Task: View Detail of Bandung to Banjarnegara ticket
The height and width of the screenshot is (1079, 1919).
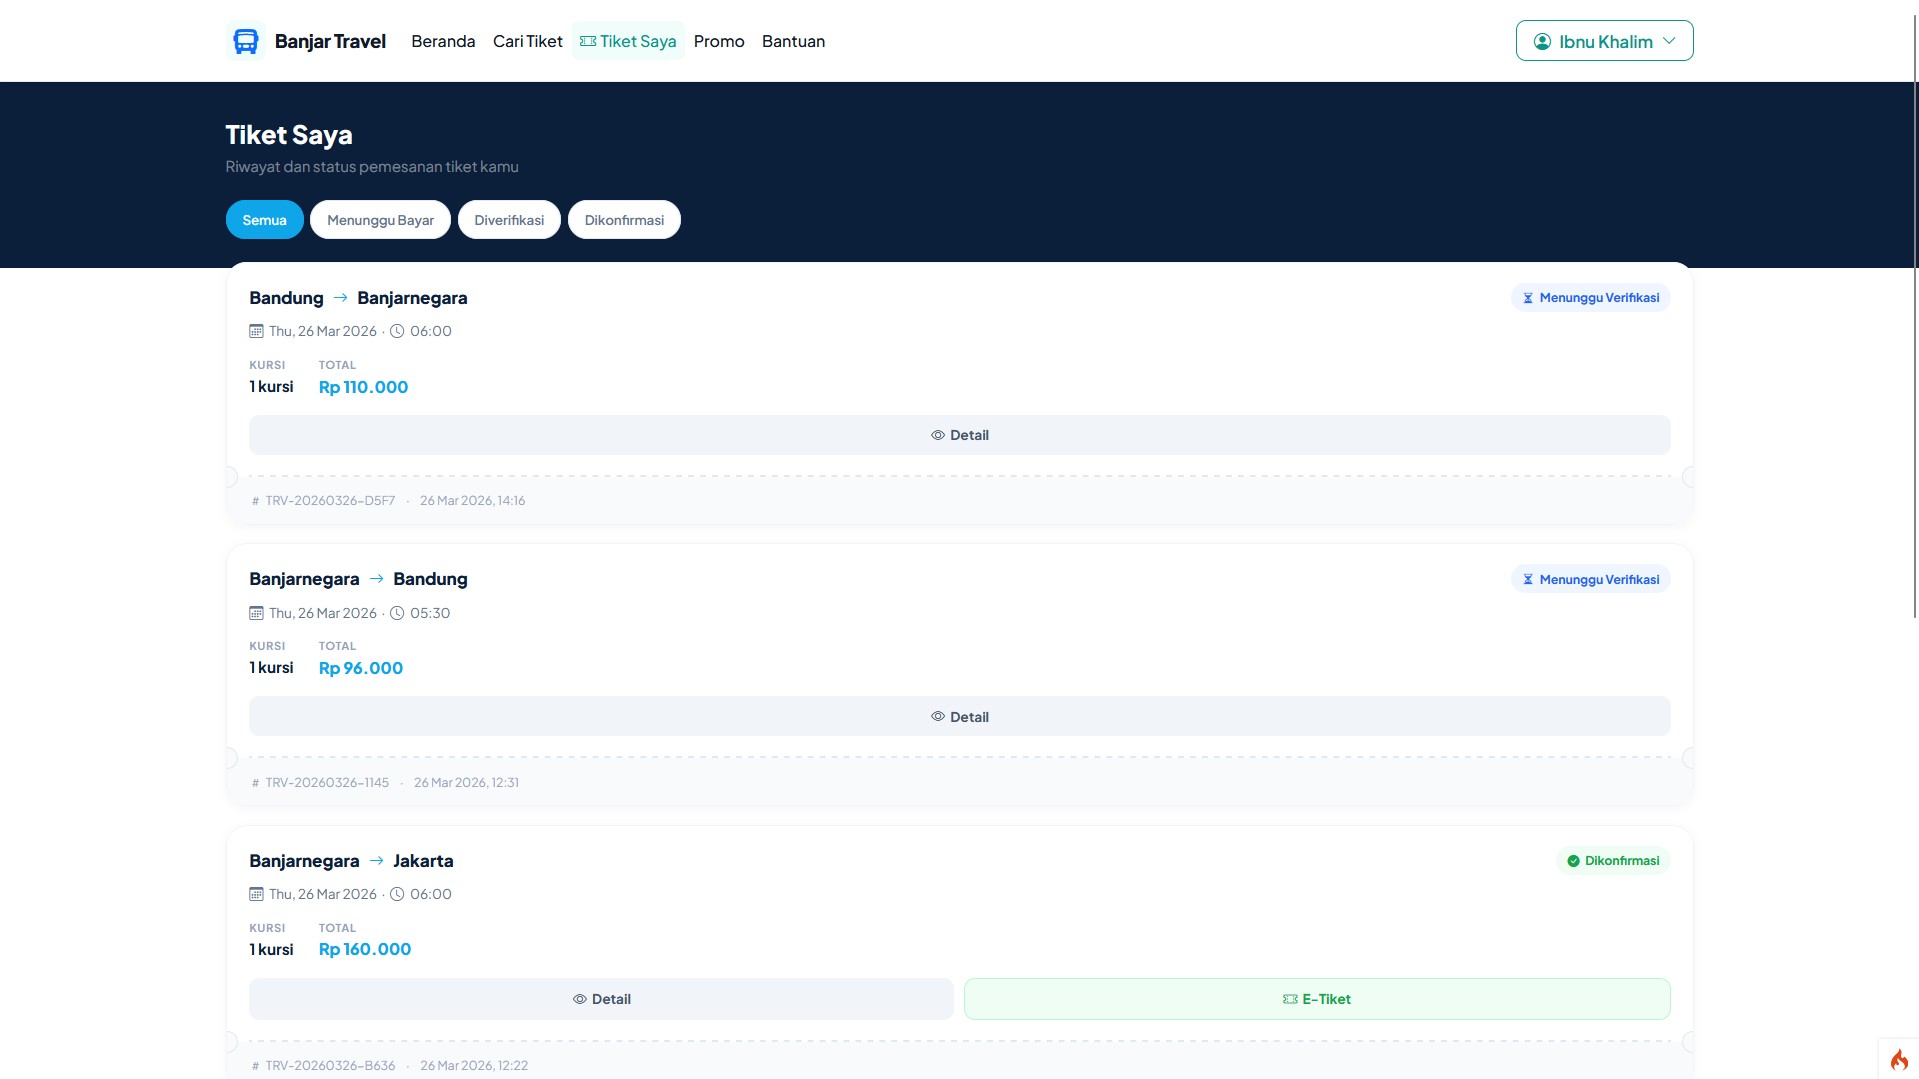Action: click(959, 435)
